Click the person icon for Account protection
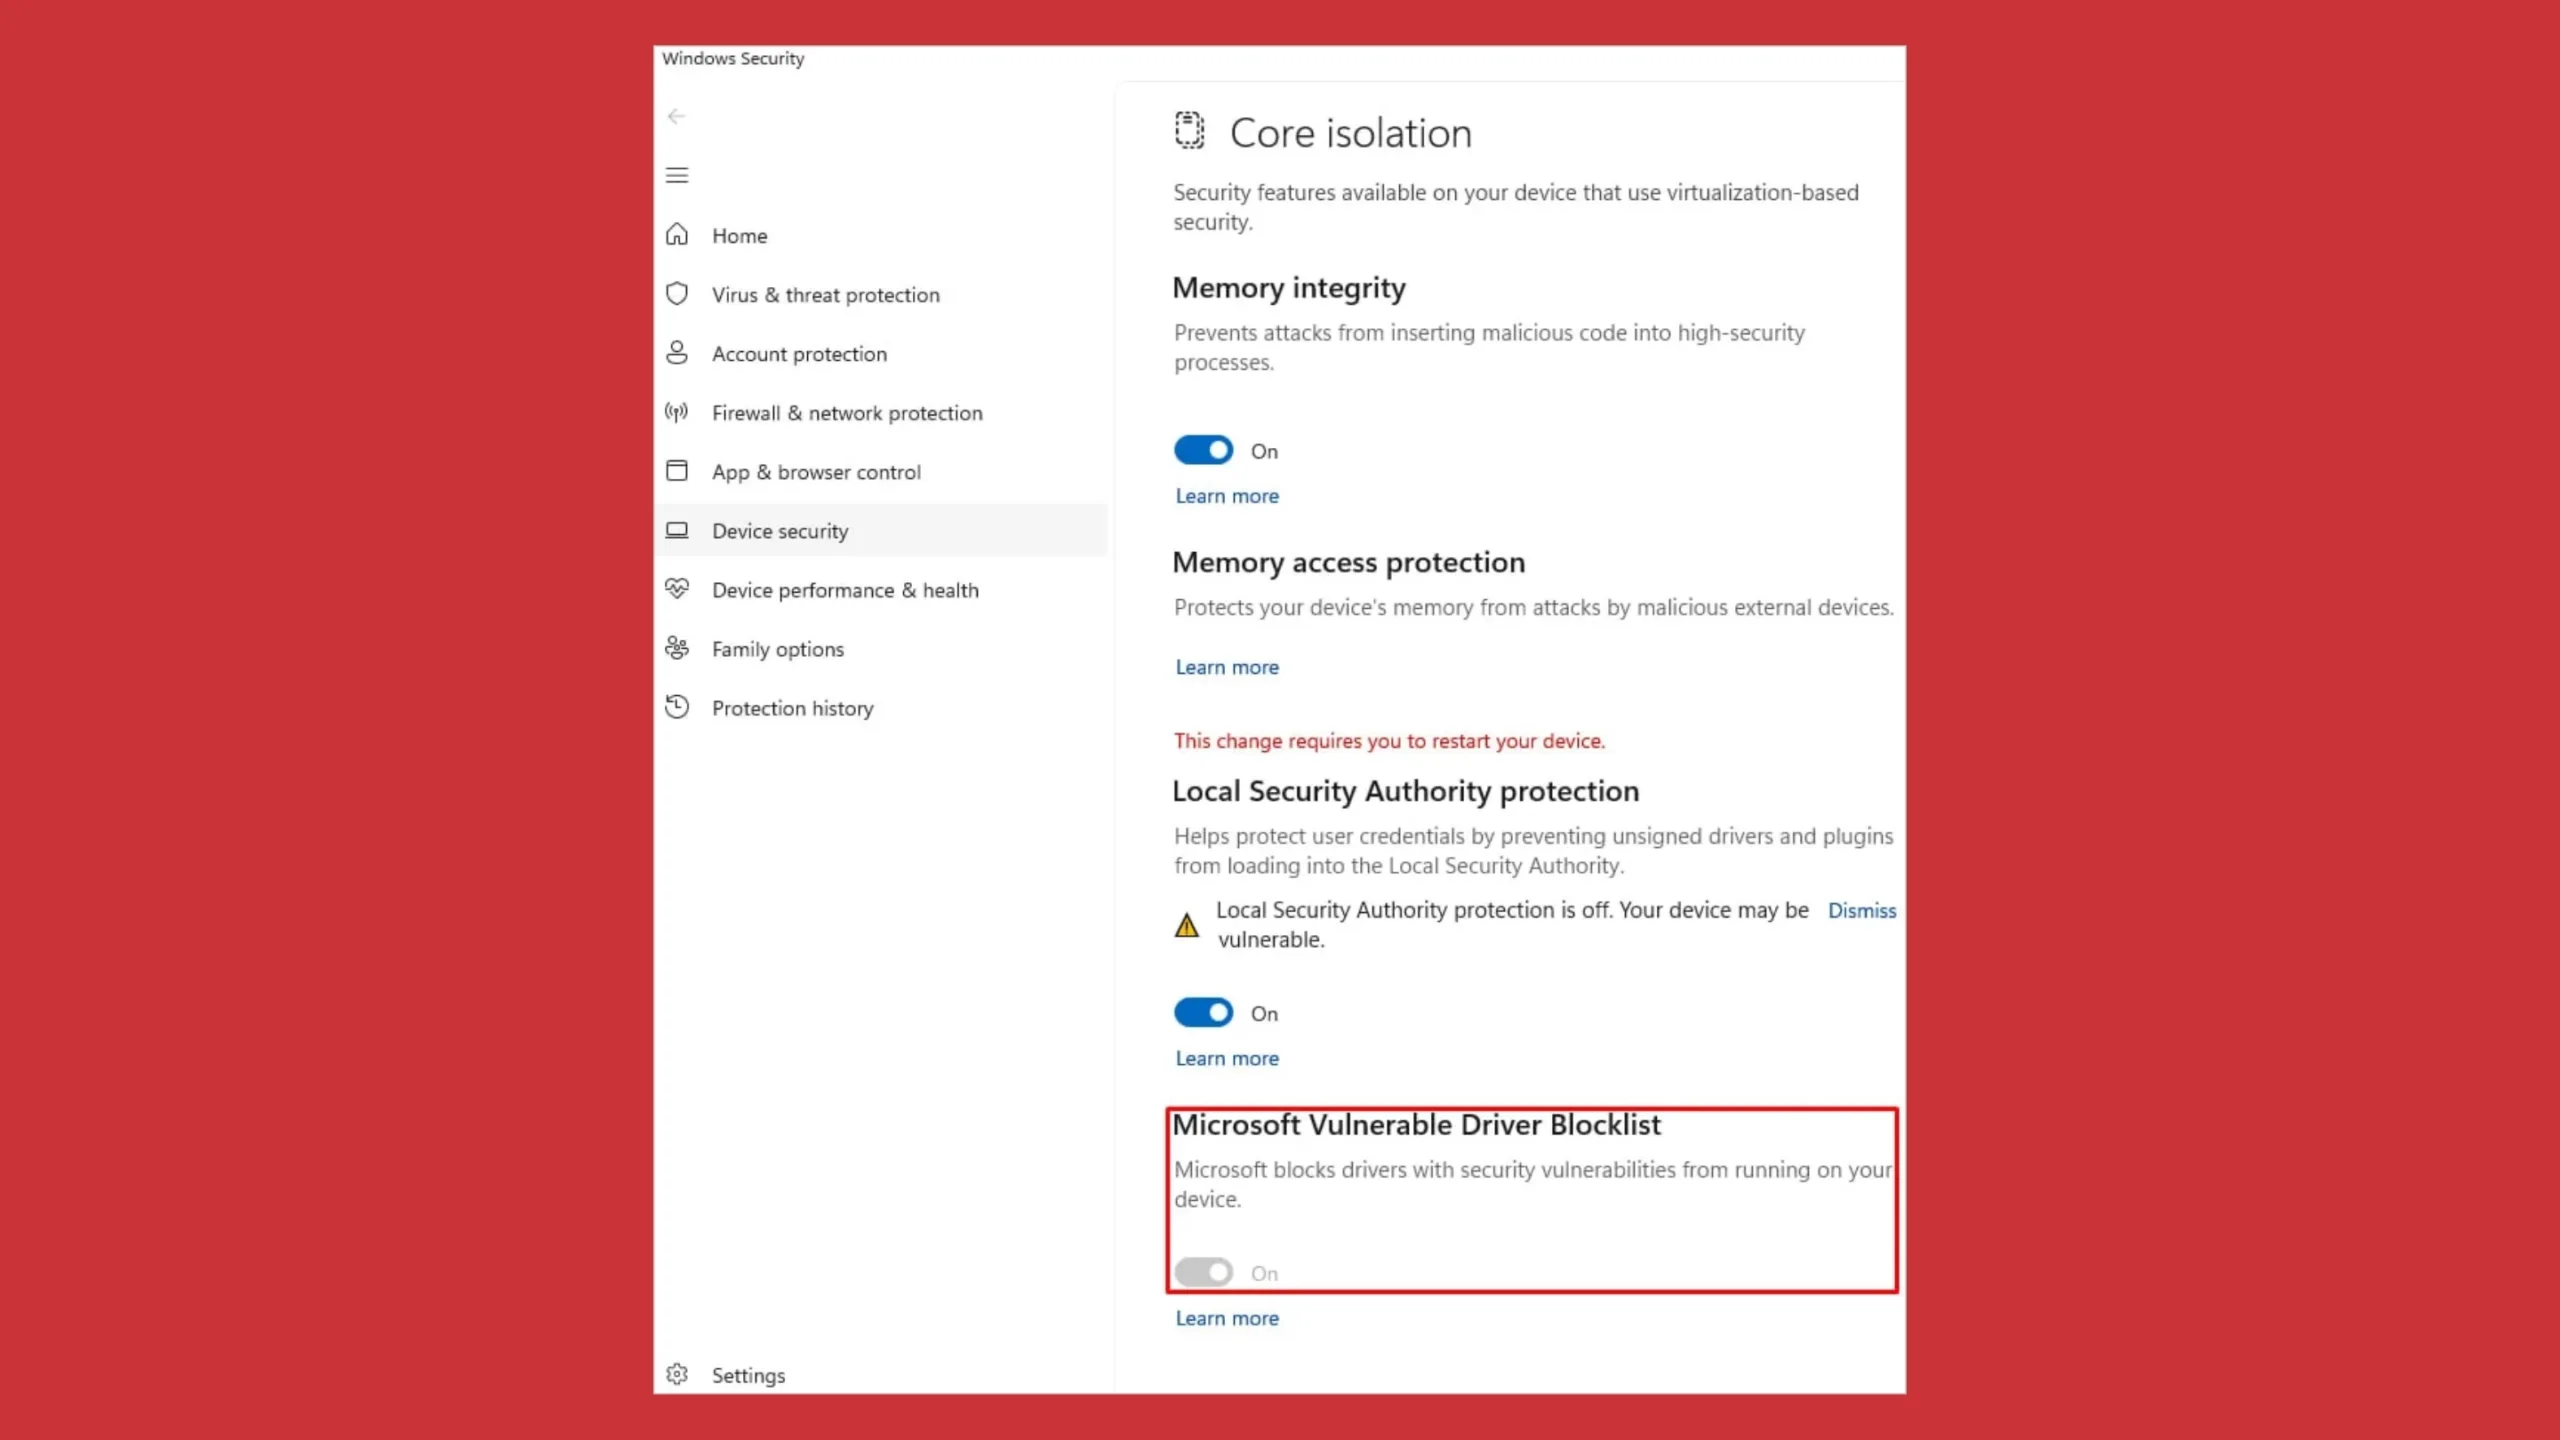The width and height of the screenshot is (2560, 1440). point(677,353)
